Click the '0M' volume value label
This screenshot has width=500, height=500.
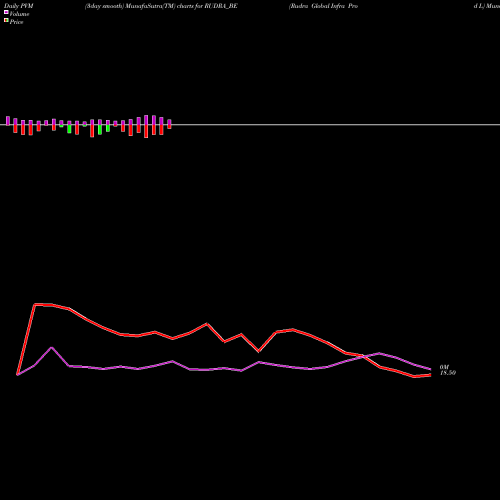444,367
